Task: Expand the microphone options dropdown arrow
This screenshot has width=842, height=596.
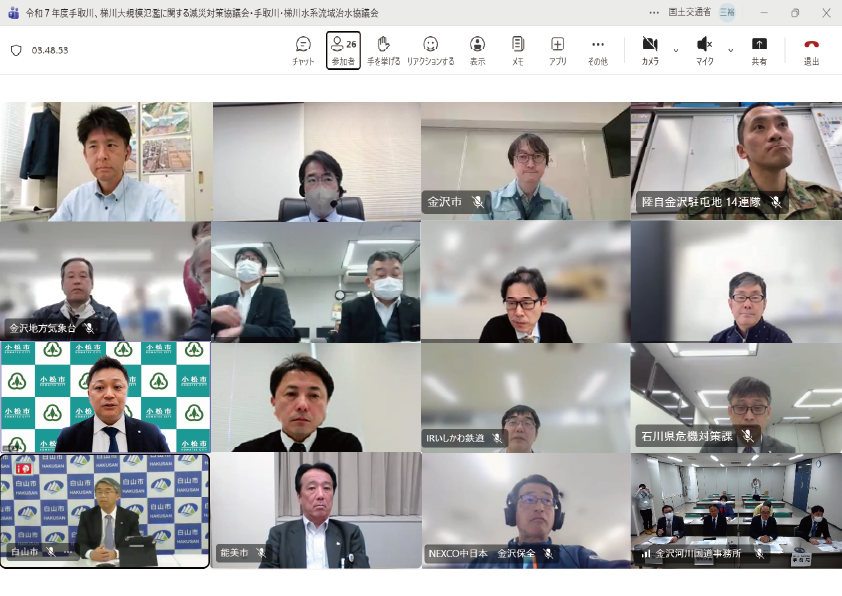Action: click(731, 50)
